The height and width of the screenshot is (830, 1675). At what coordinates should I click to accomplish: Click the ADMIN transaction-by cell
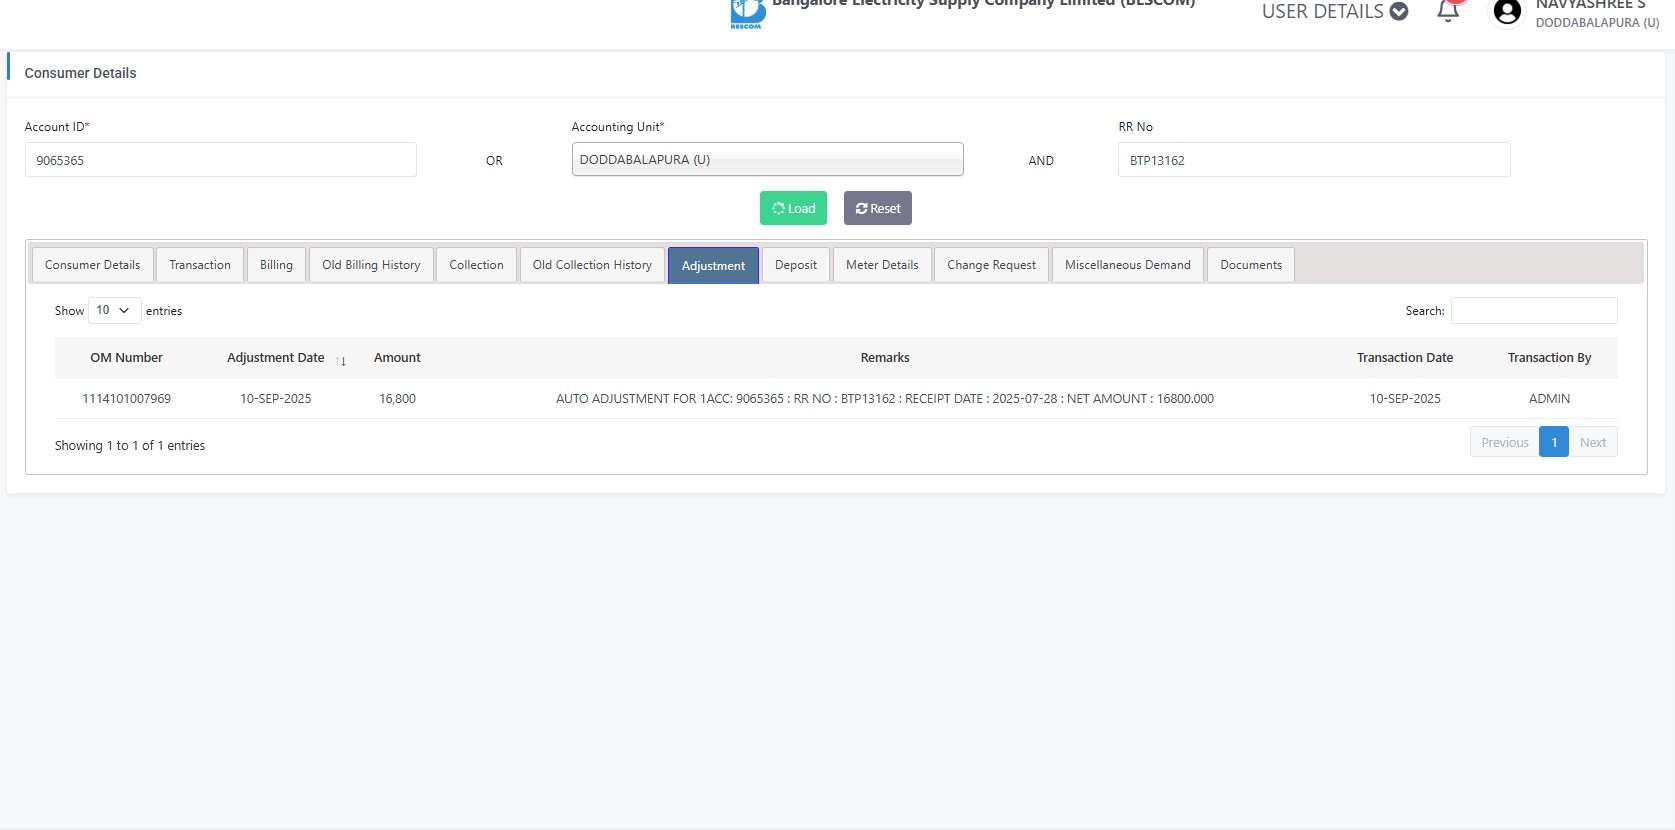(x=1549, y=399)
